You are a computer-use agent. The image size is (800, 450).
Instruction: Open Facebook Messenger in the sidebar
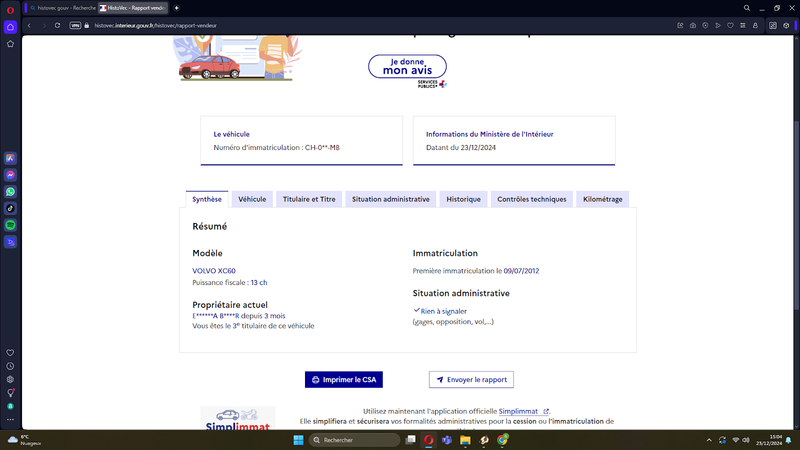click(10, 175)
